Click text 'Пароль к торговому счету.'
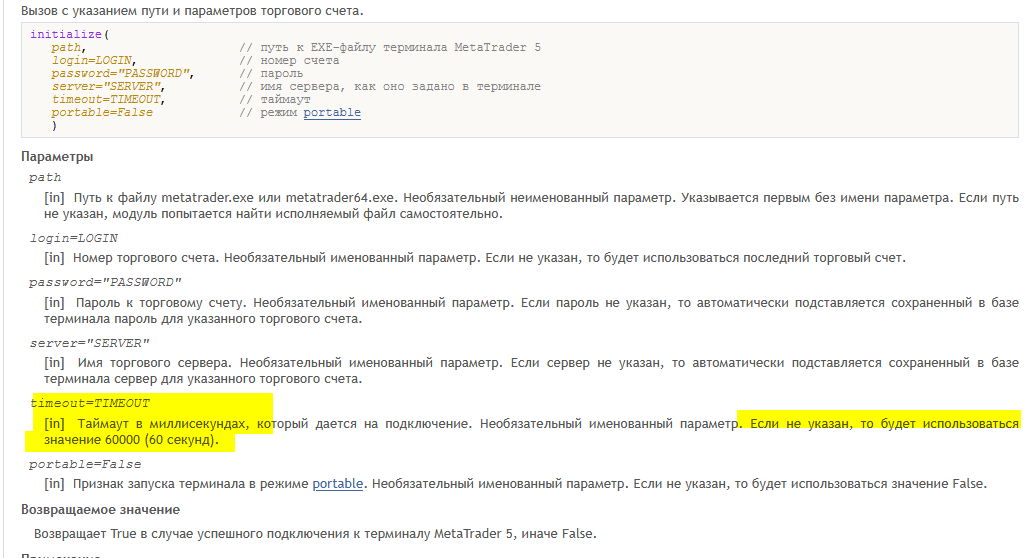Viewport: 1029px width, 558px height. tap(161, 303)
